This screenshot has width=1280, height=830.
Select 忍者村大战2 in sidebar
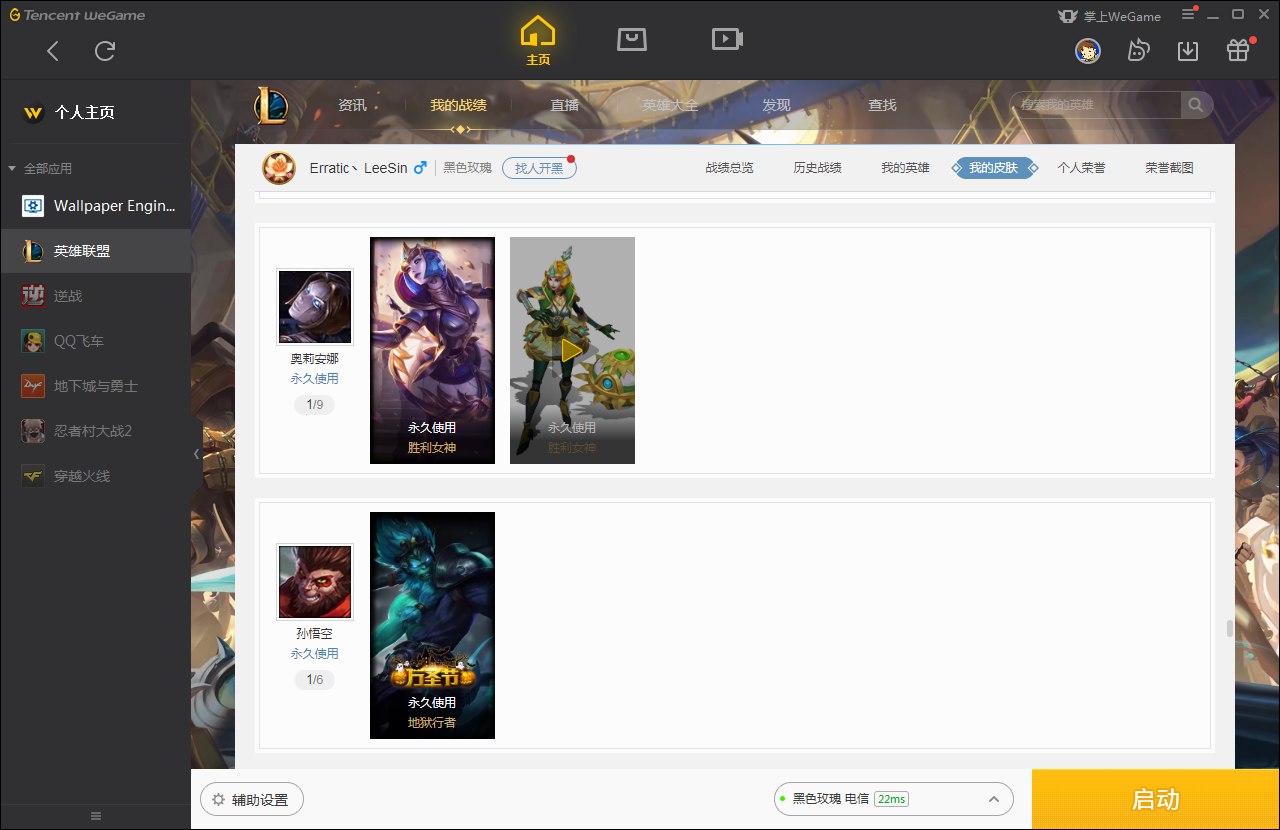coord(95,431)
